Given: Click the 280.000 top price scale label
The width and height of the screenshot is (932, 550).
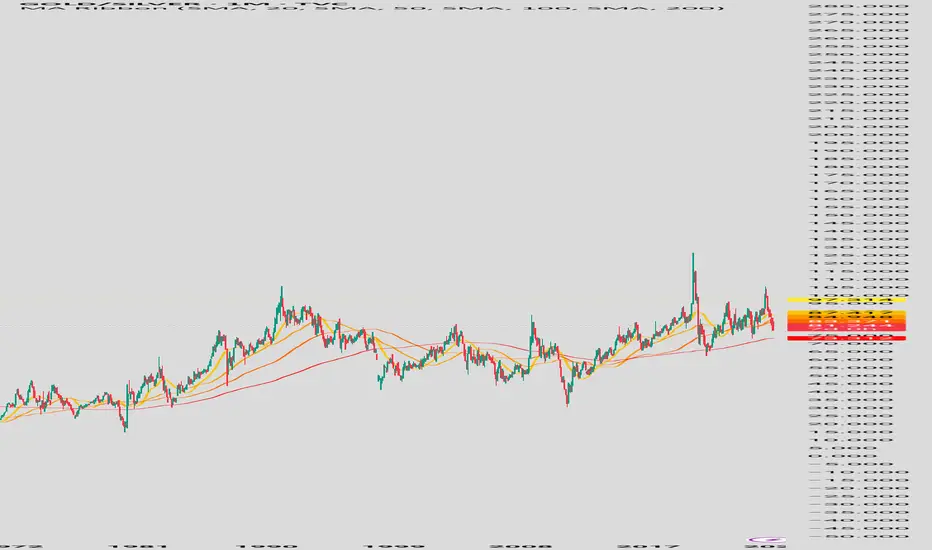Looking at the screenshot, I should [x=859, y=6].
